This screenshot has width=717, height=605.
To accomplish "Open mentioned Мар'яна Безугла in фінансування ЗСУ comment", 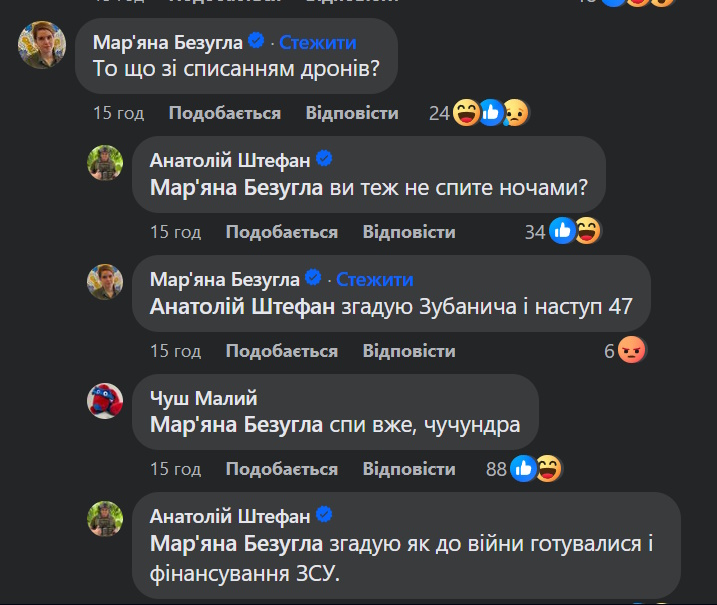I will pos(236,544).
